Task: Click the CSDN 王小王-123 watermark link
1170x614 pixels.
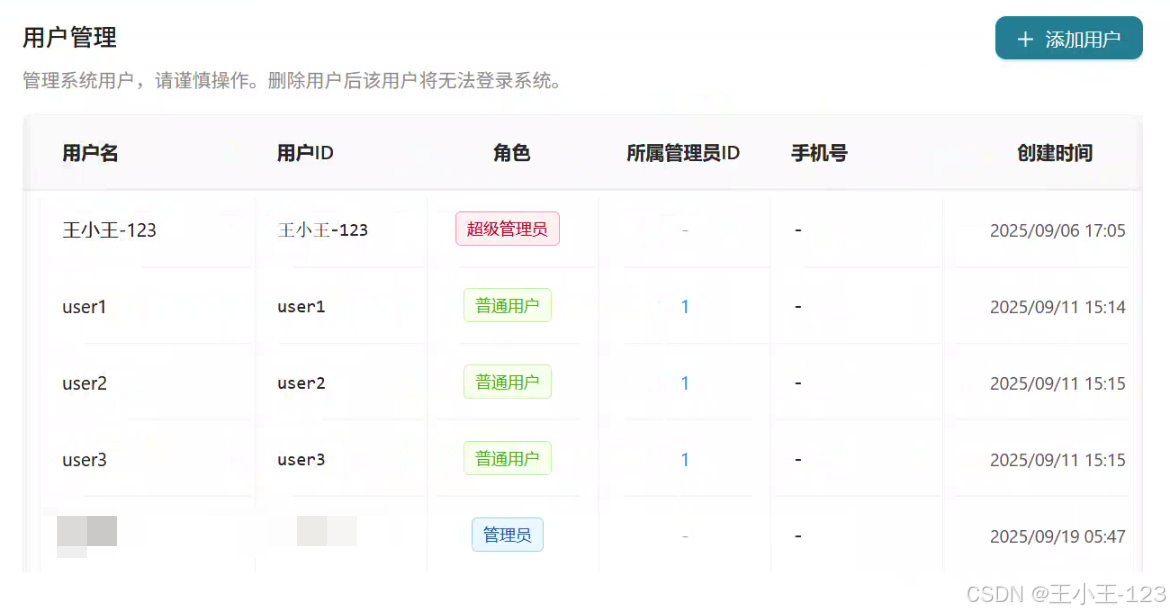Action: [x=1064, y=594]
